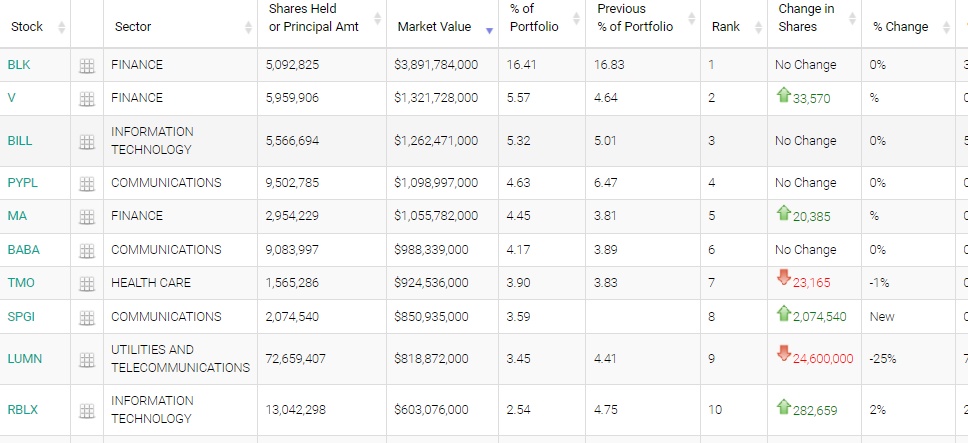Click the red down arrow beside 23,165

pos(784,277)
